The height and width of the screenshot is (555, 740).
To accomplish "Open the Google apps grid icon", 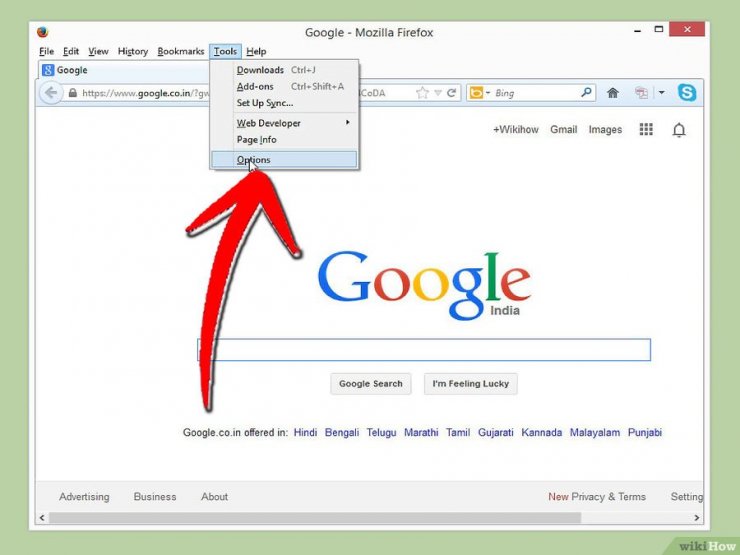I will (x=646, y=129).
